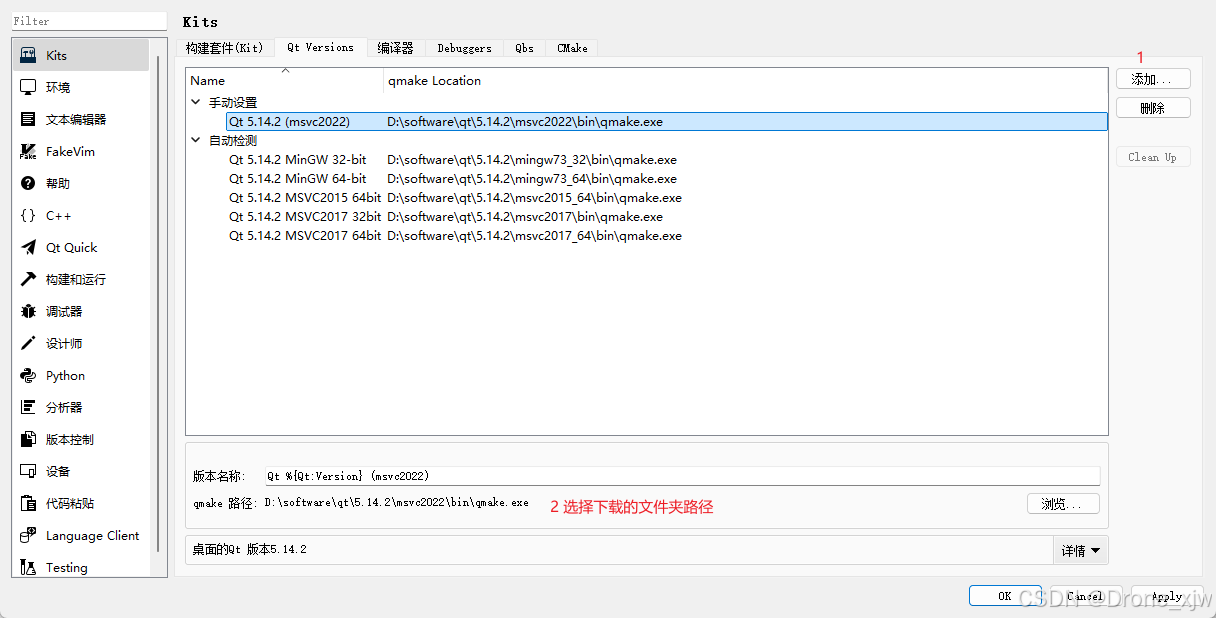This screenshot has height=618, width=1216.
Task: Switch to the Debuggers tab
Action: [x=464, y=48]
